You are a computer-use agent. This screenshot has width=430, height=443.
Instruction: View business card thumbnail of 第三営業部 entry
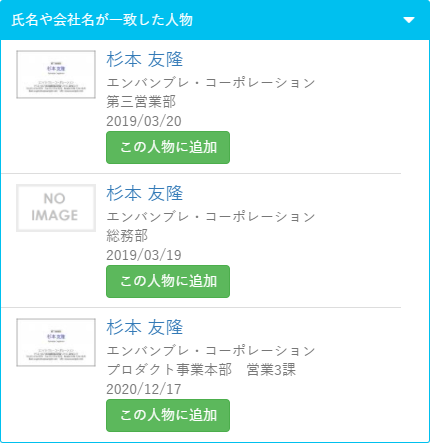(56, 74)
